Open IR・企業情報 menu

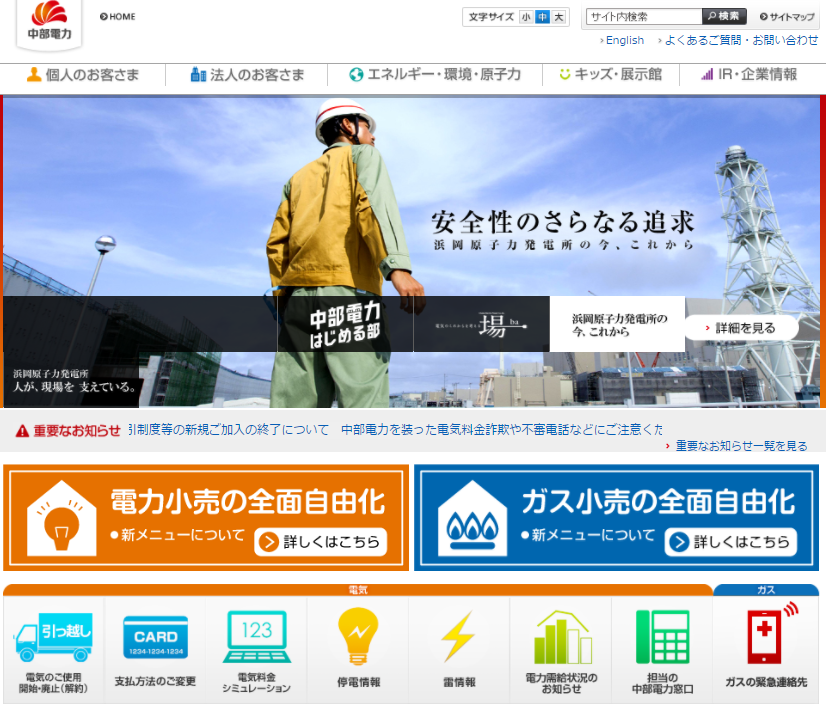749,75
